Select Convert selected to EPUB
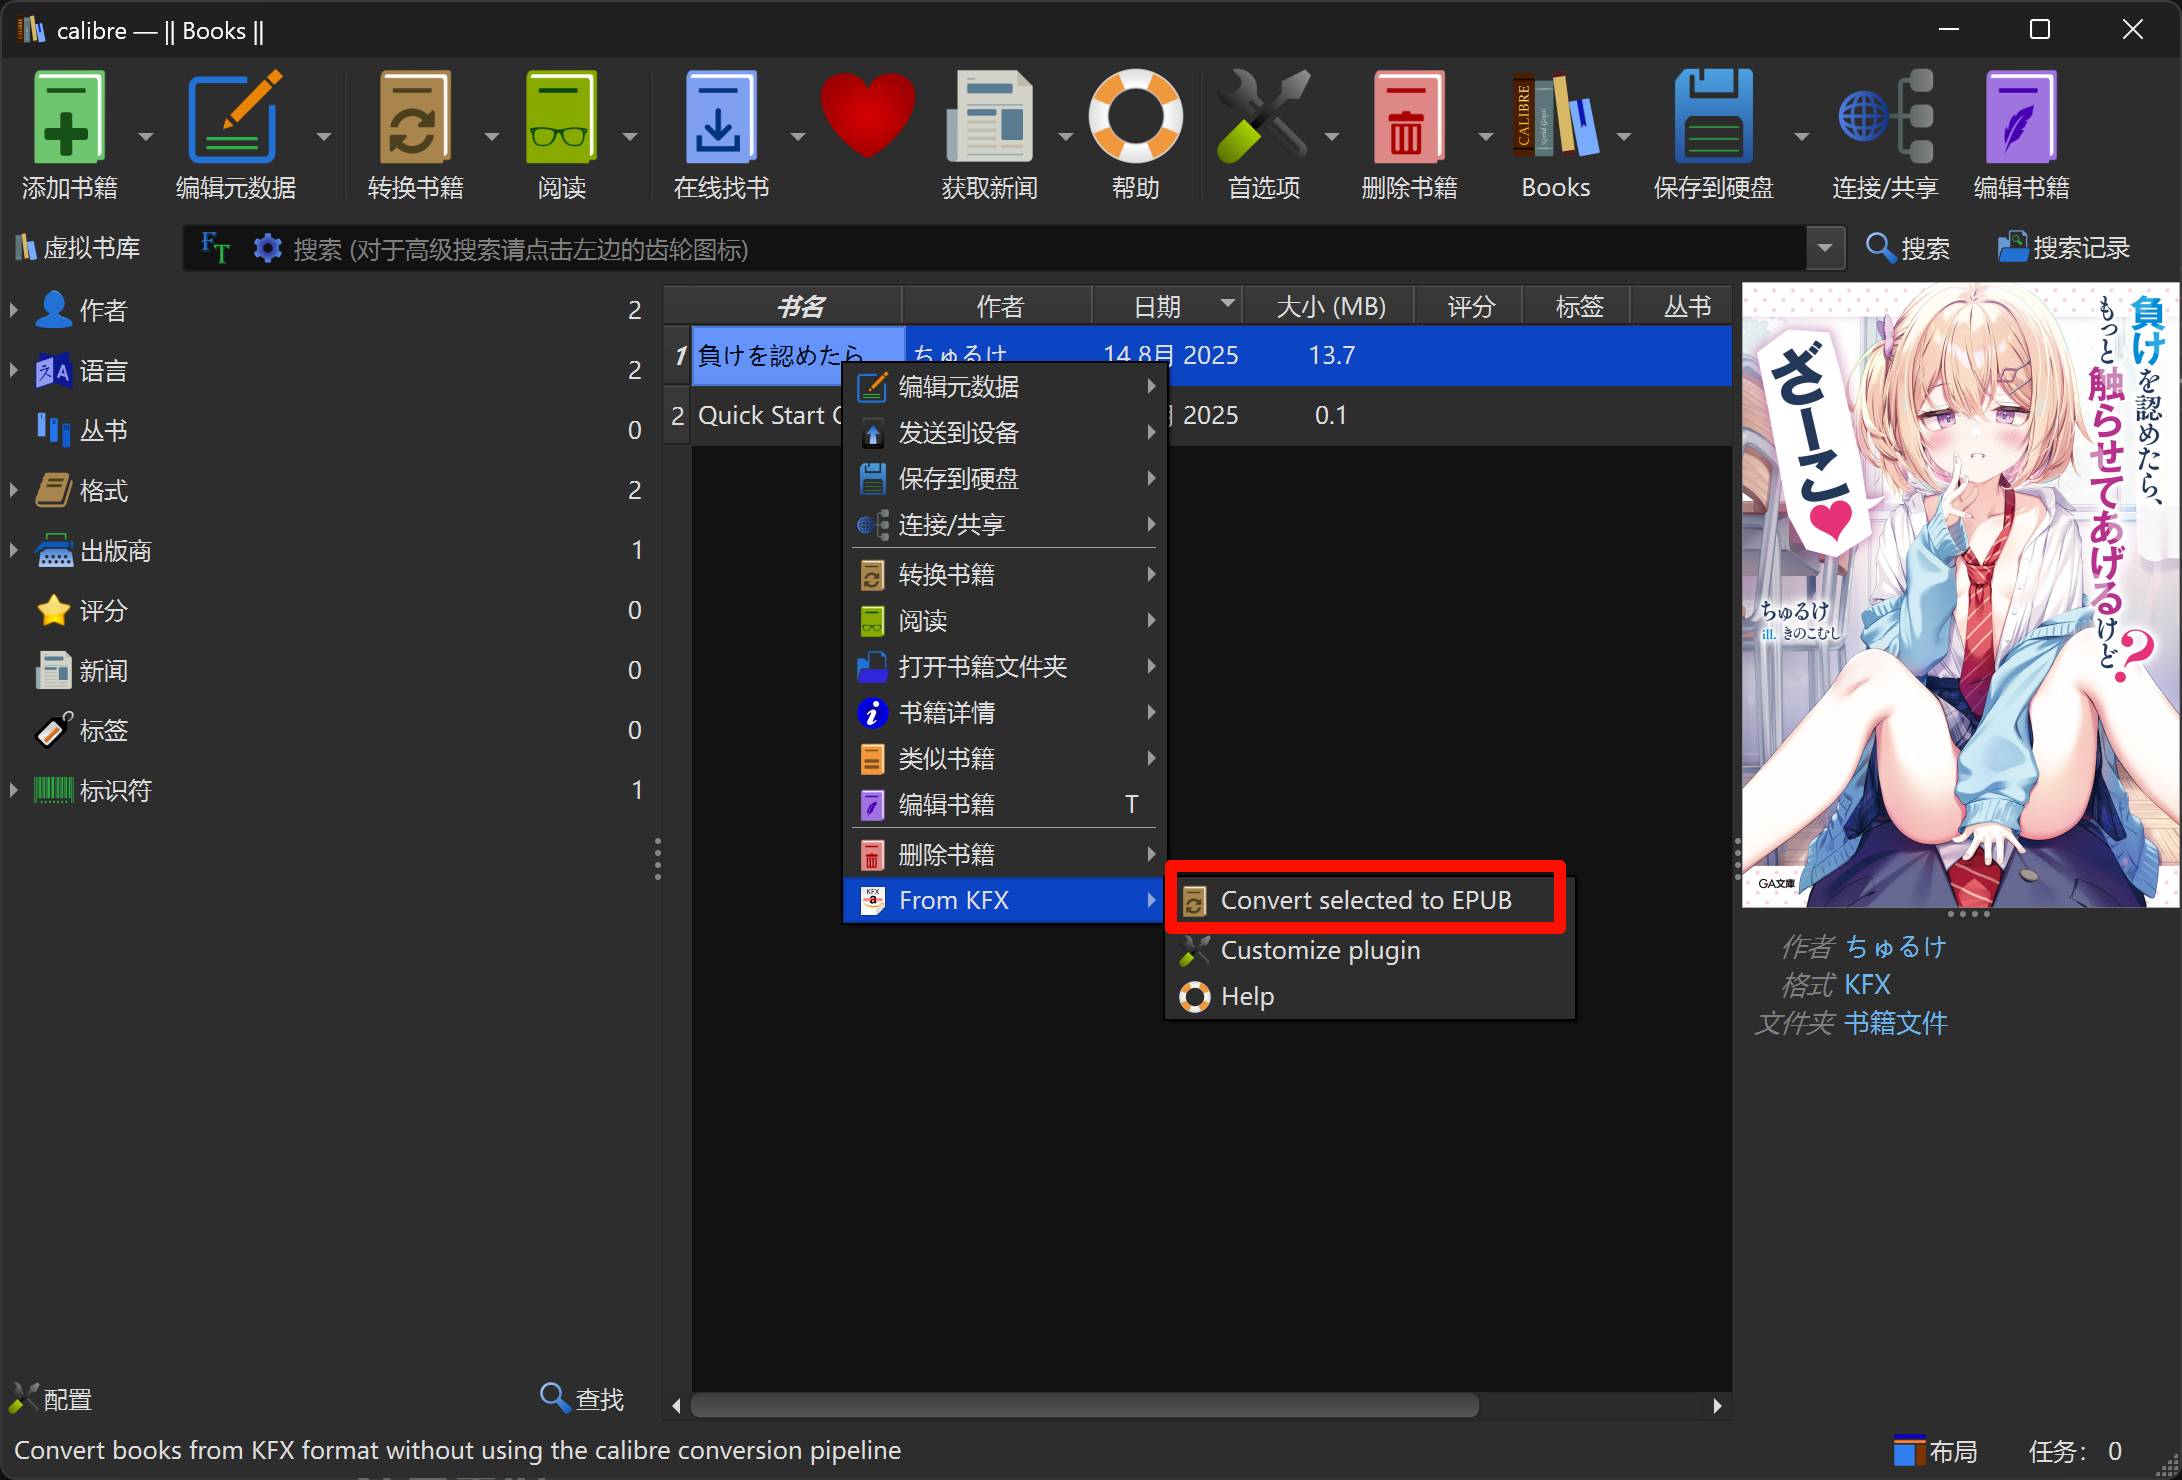 click(x=1366, y=900)
